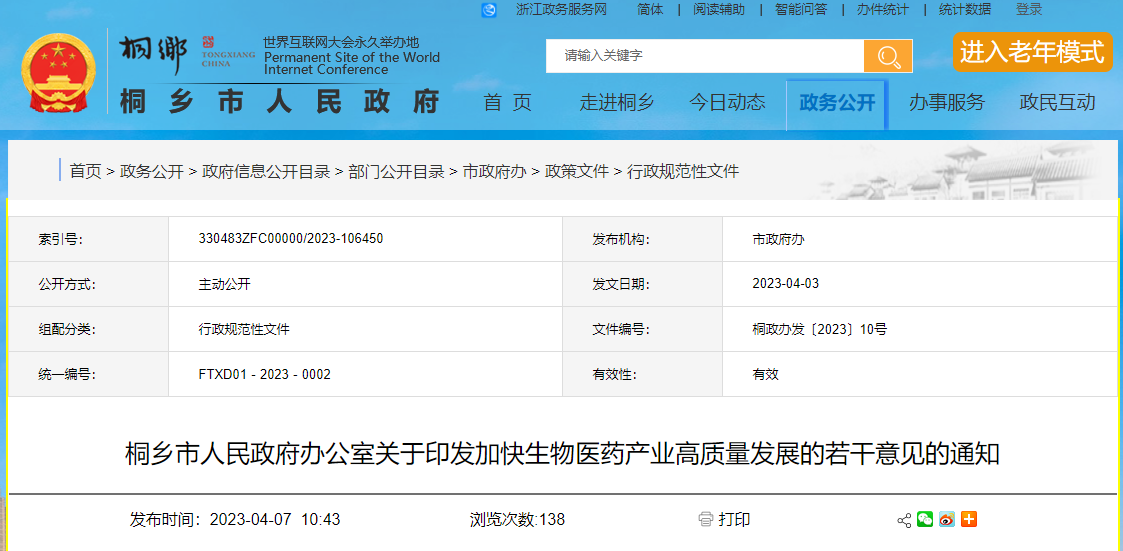Toggle 简体 language conversion
Viewport: 1123px width, 551px height.
[650, 10]
